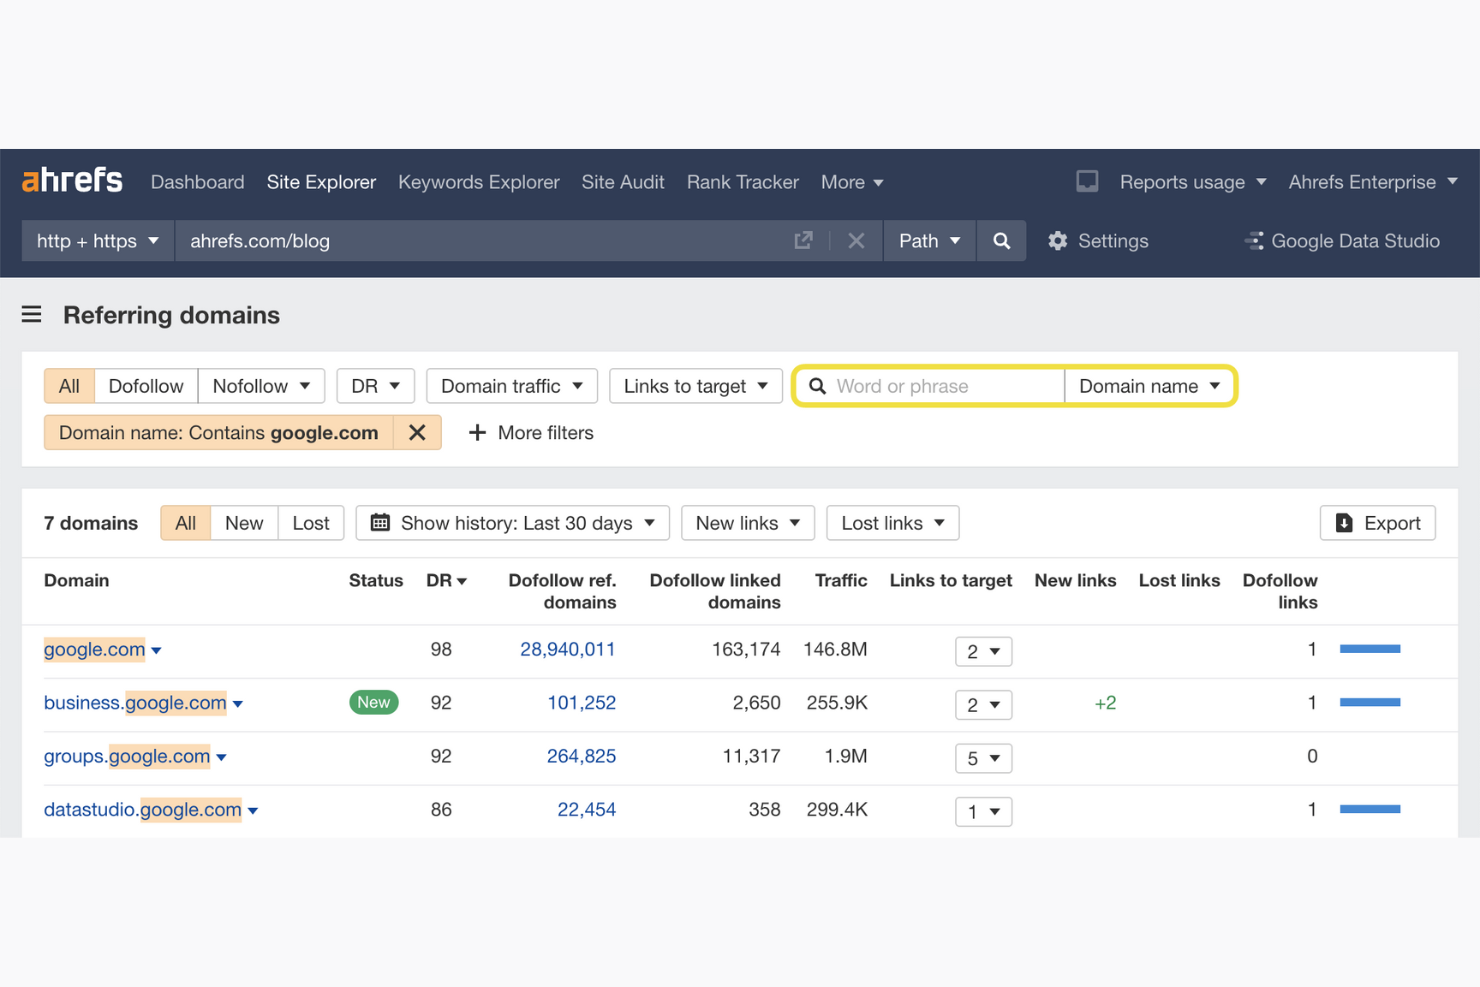Image resolution: width=1480 pixels, height=987 pixels.
Task: Change Show history: Last 30 days
Action: [x=513, y=523]
